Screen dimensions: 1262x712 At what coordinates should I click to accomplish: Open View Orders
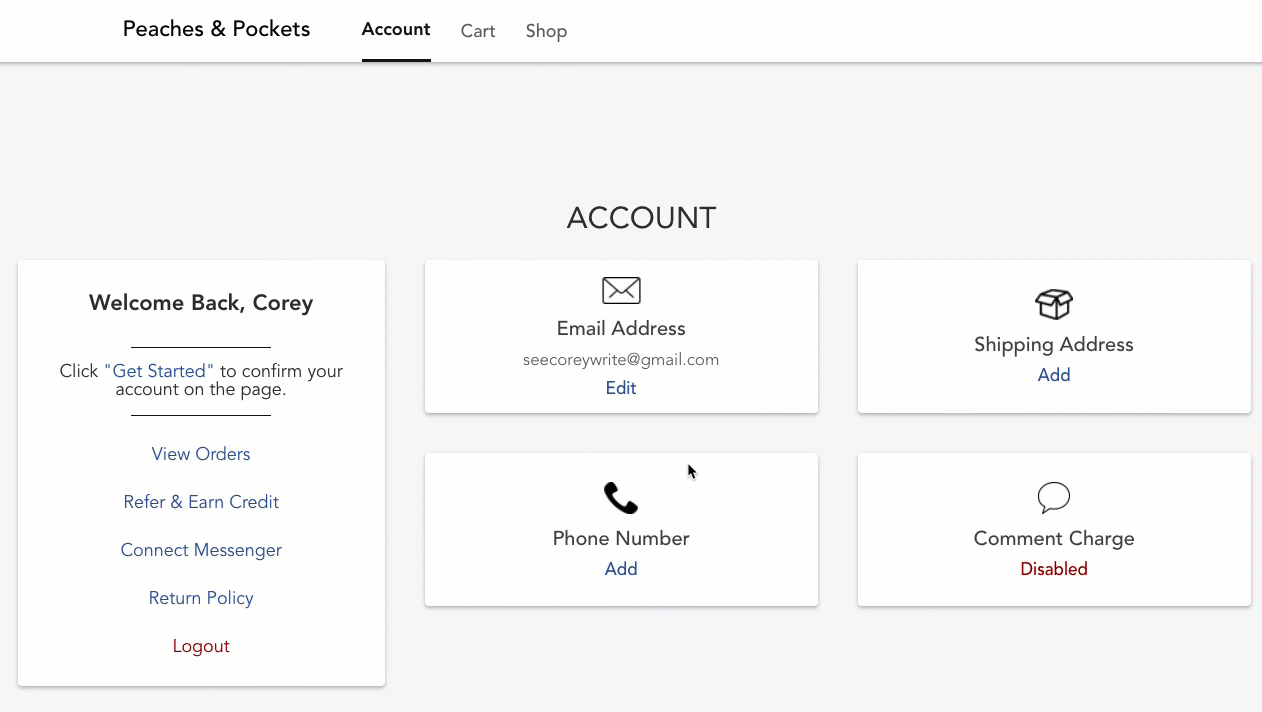tap(201, 454)
